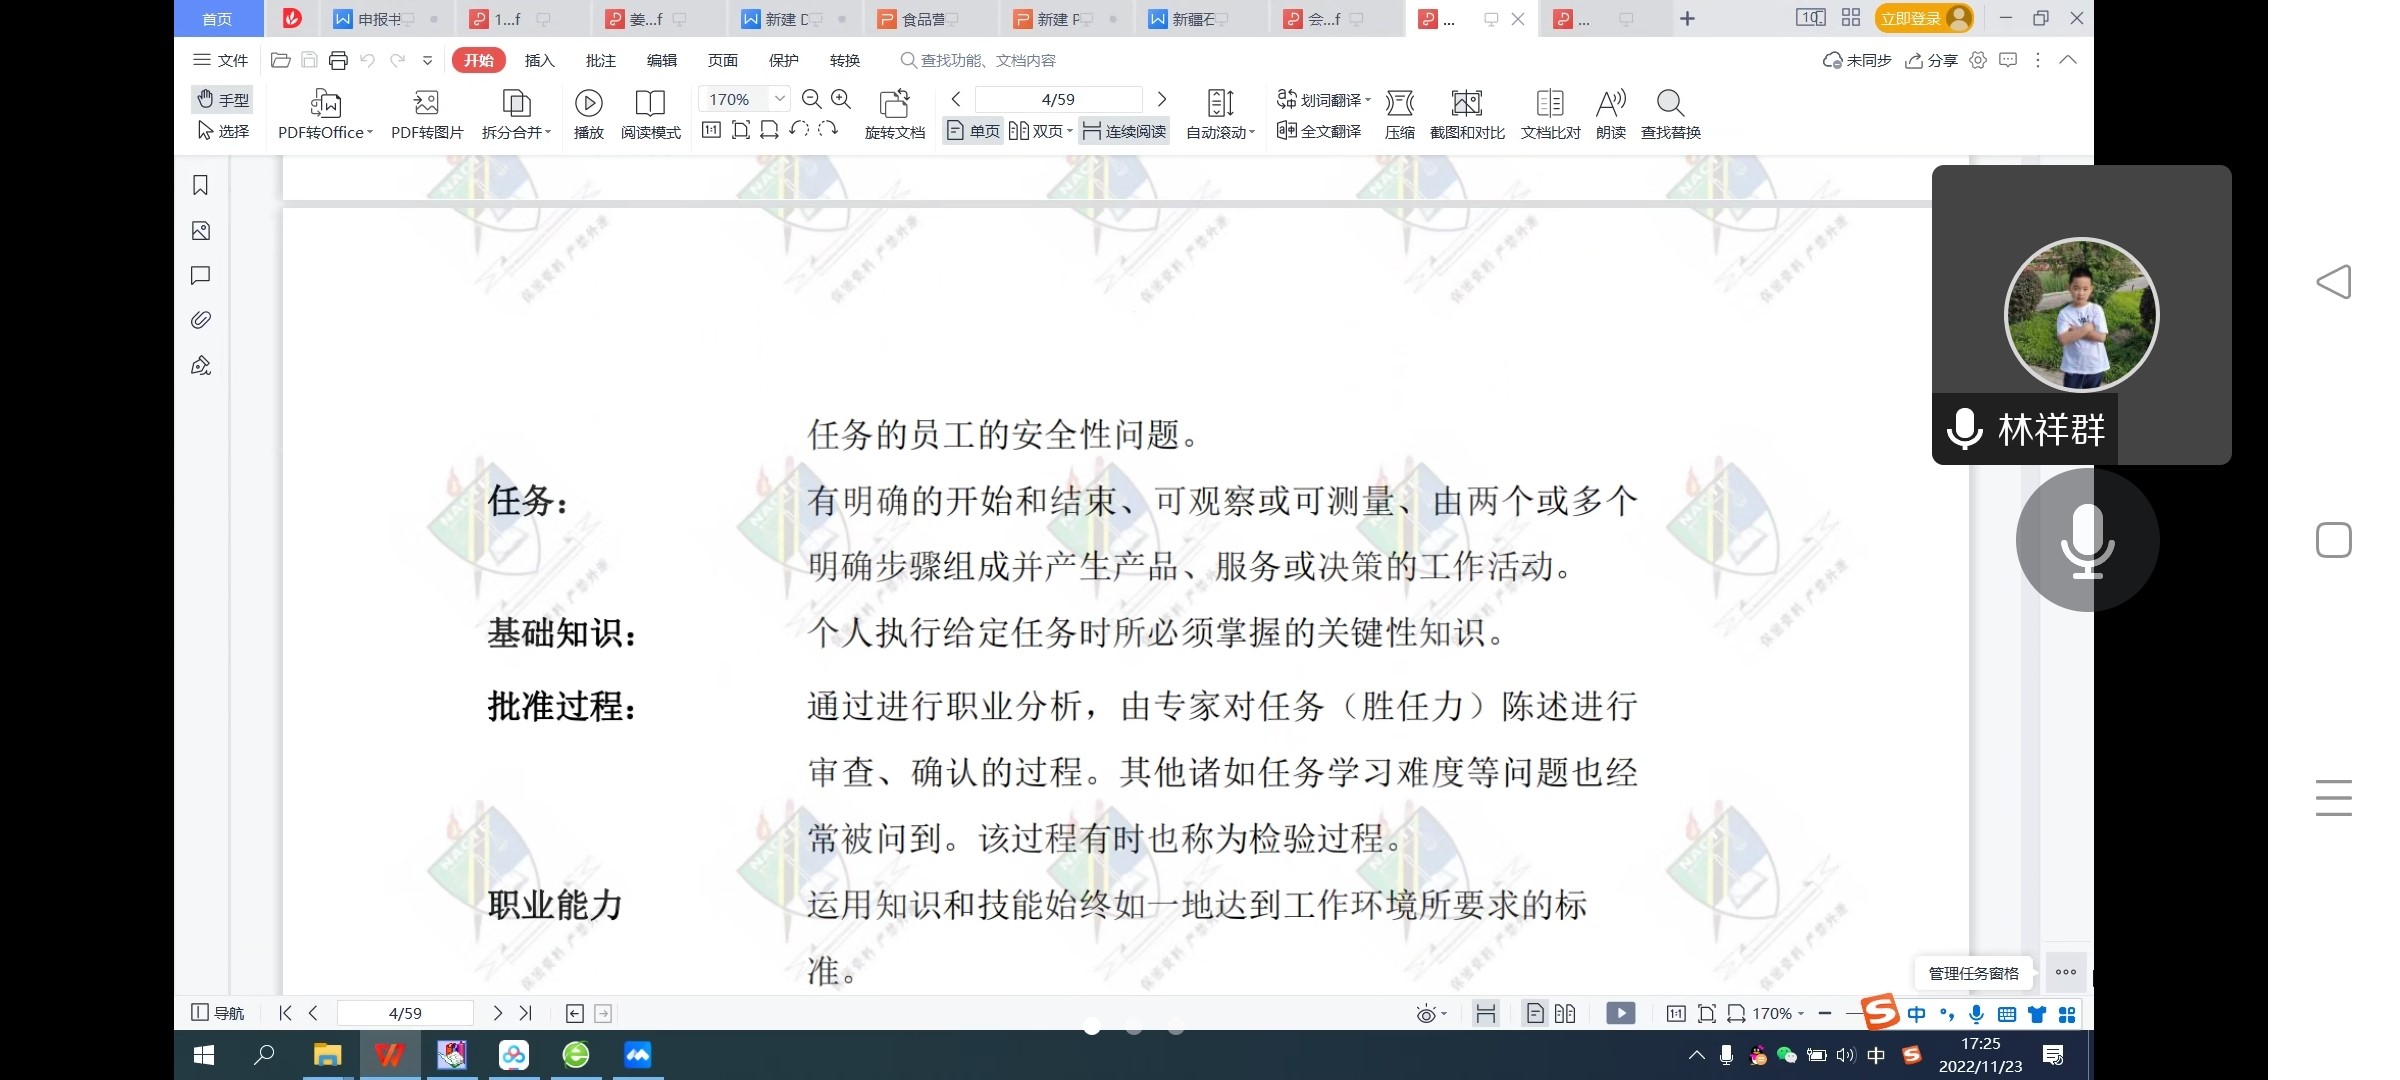
Task: Select the 手型 hand tool
Action: [223, 99]
